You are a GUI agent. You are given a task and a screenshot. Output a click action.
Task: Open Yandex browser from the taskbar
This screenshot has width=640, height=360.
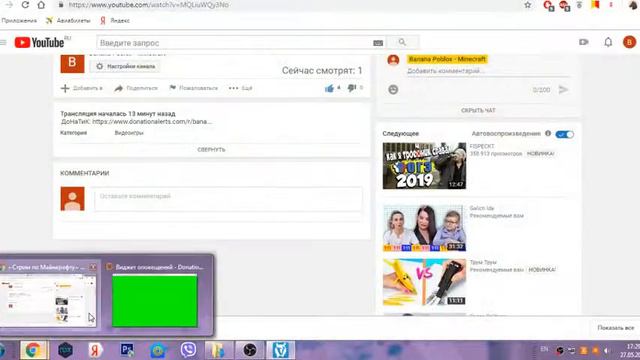point(96,350)
